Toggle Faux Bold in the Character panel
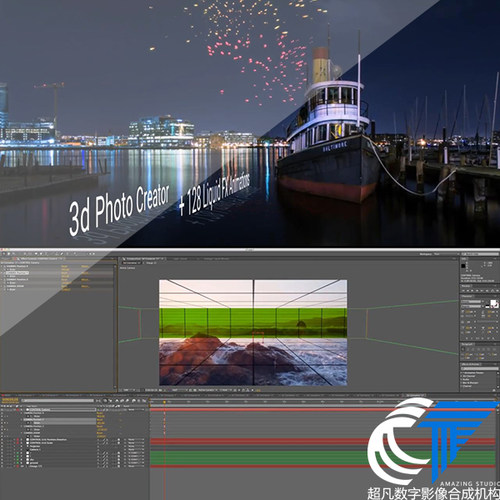The width and height of the screenshot is (500, 500). (x=467, y=338)
